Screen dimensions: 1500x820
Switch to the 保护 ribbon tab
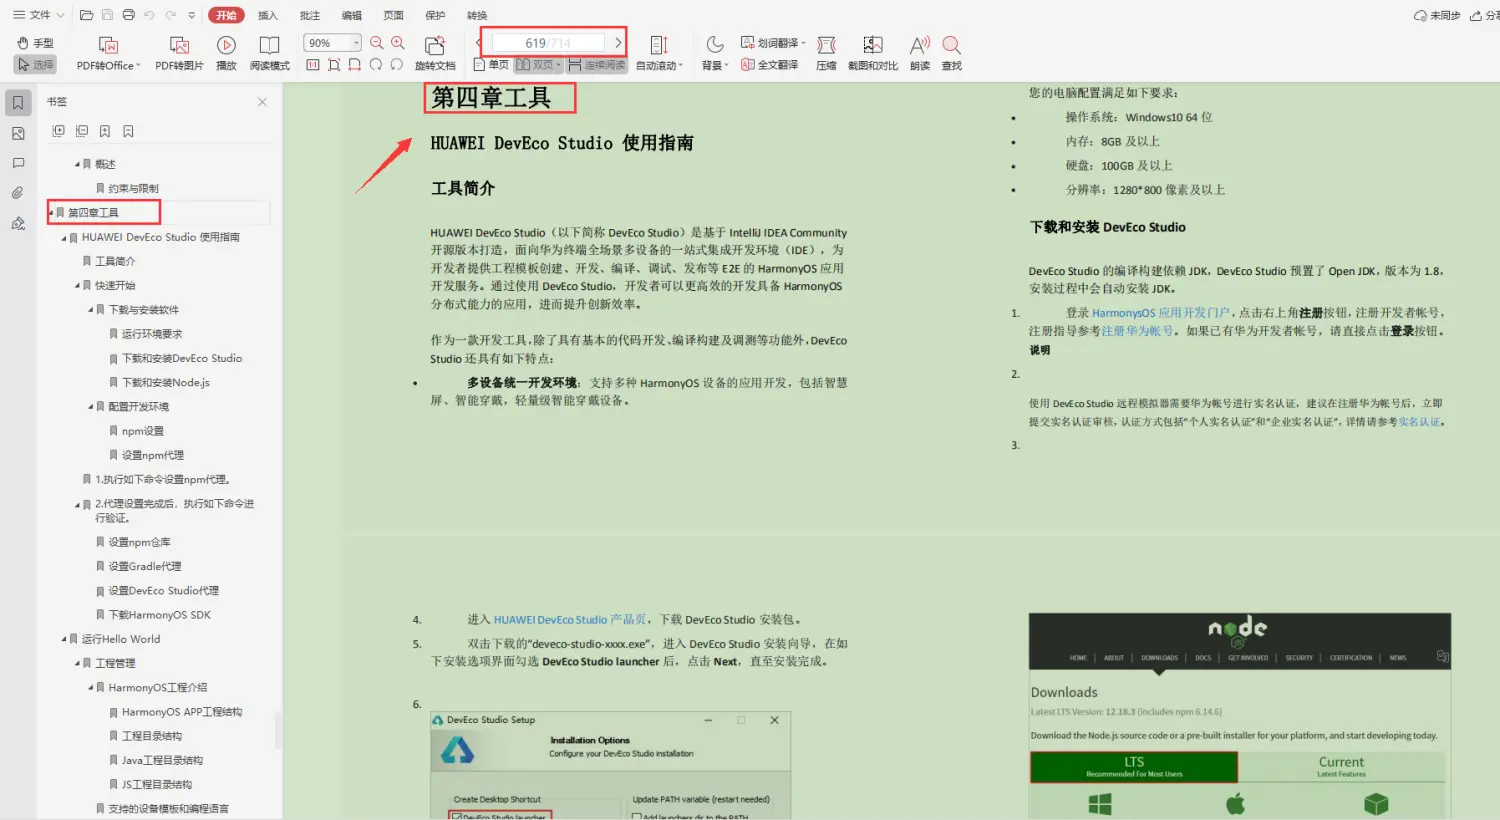tap(435, 15)
